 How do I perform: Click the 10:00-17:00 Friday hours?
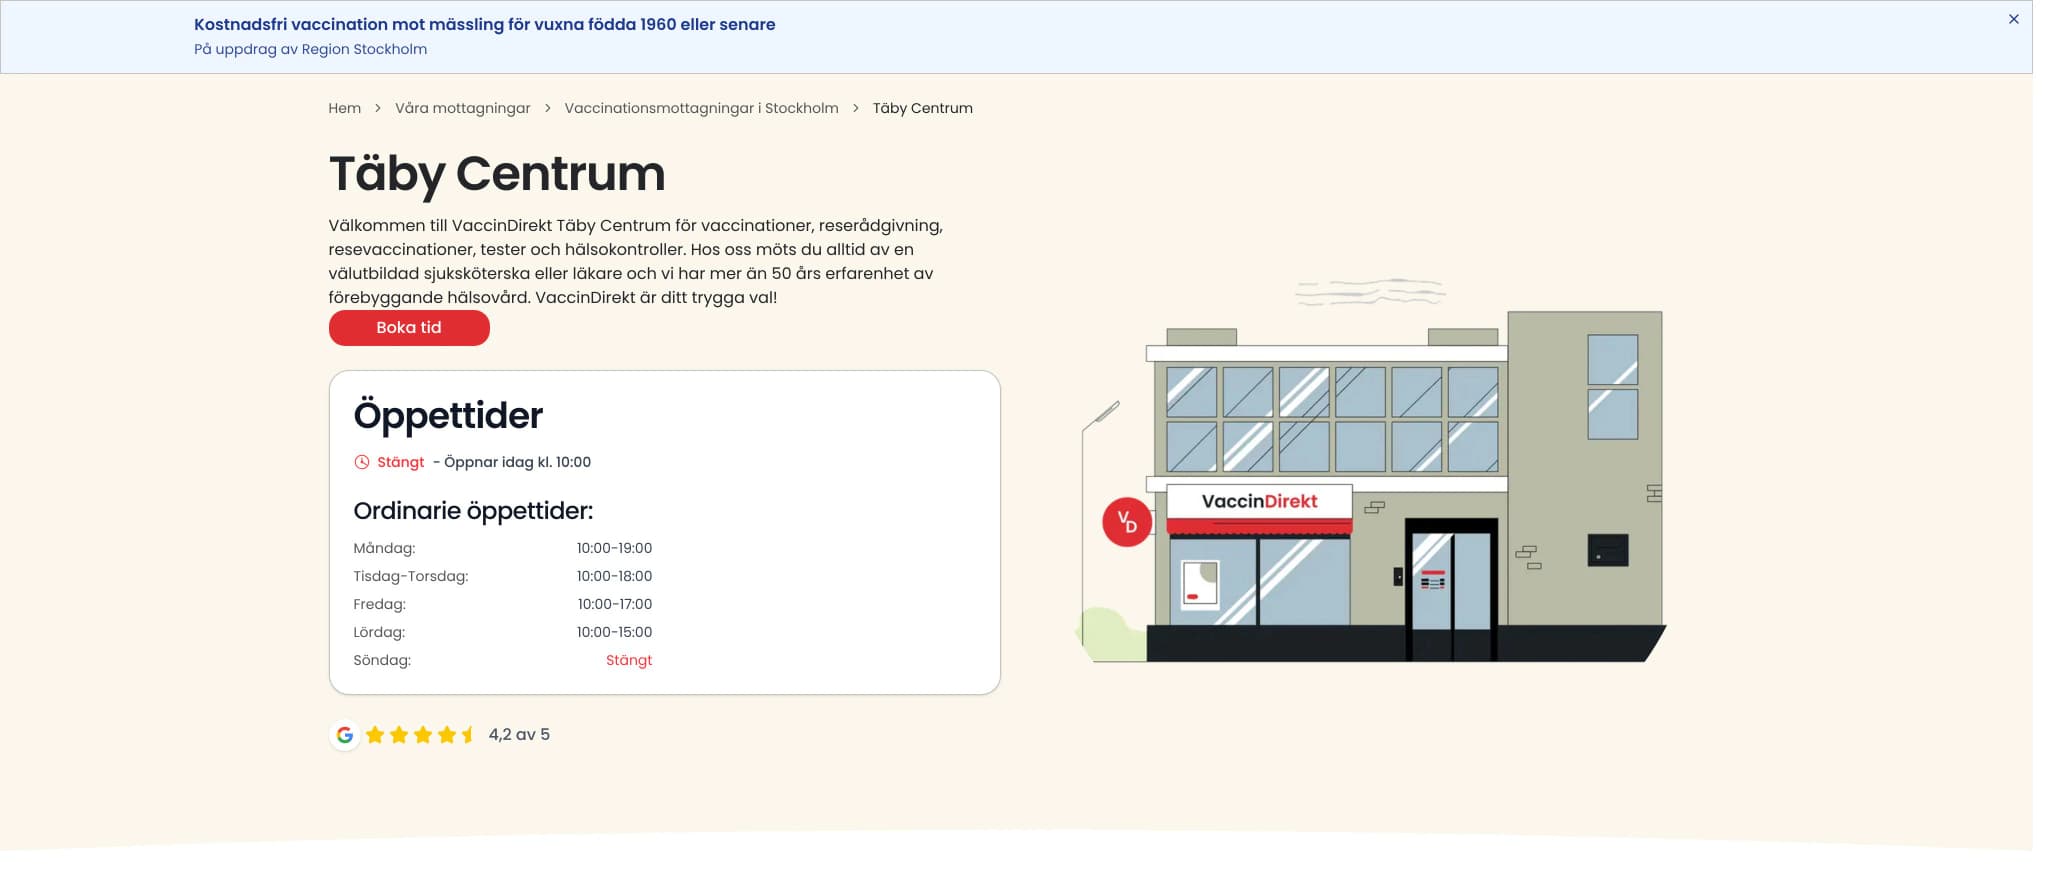point(615,604)
